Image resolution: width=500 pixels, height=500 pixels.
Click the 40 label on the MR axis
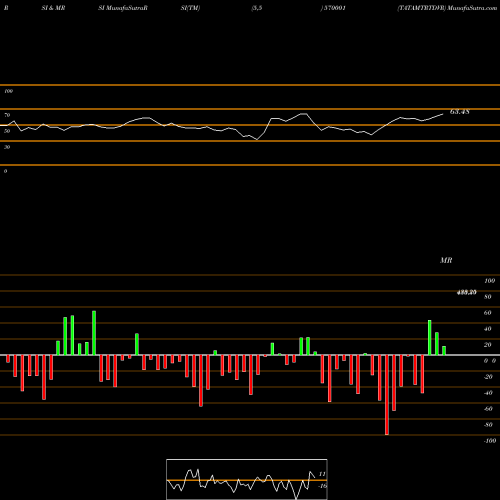click(488, 329)
